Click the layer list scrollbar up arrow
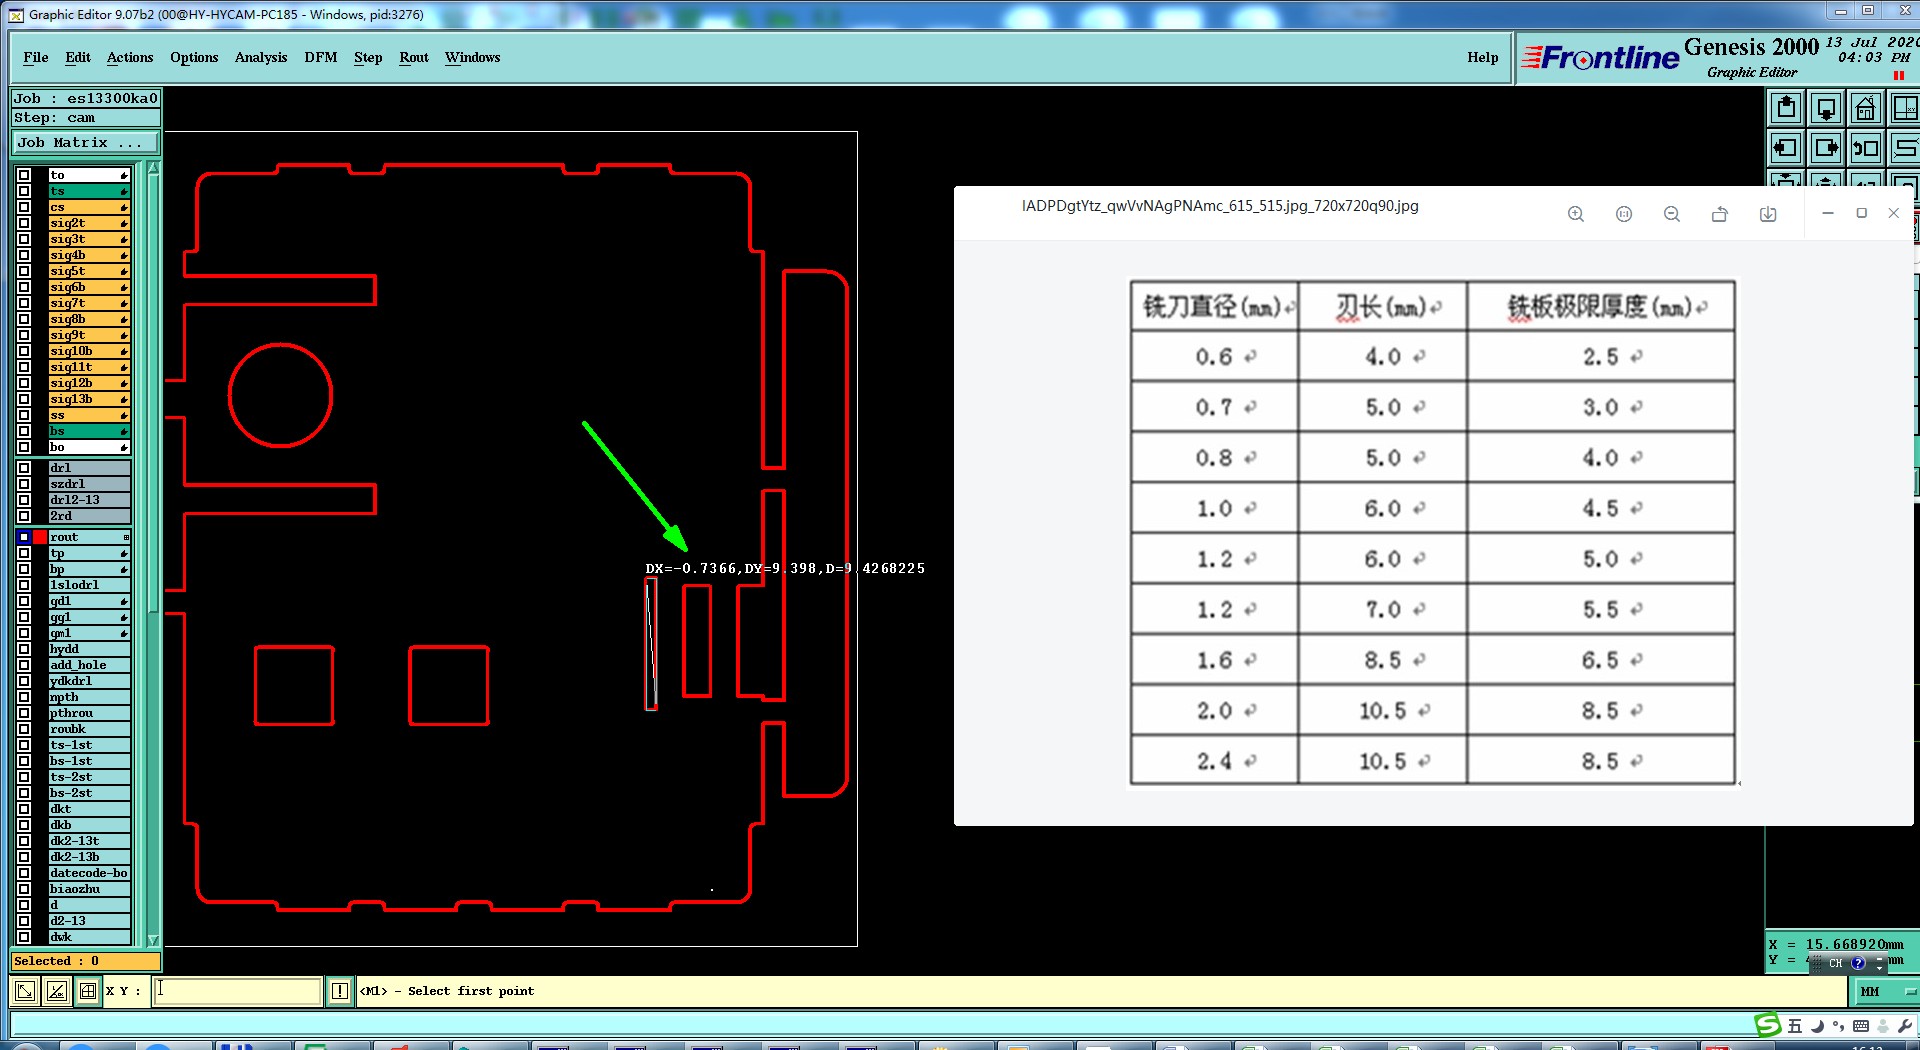Screen dimensions: 1920x1050 [153, 168]
